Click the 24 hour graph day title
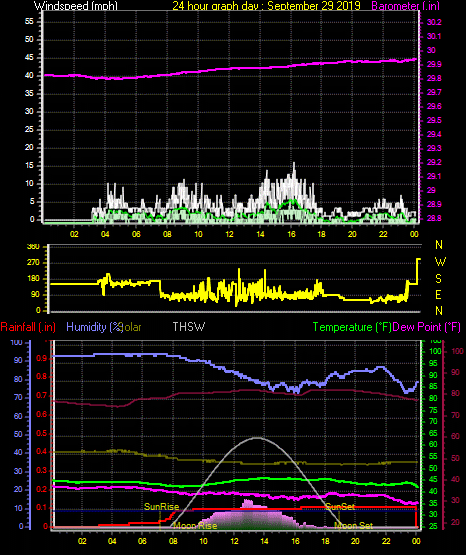 click(266, 6)
